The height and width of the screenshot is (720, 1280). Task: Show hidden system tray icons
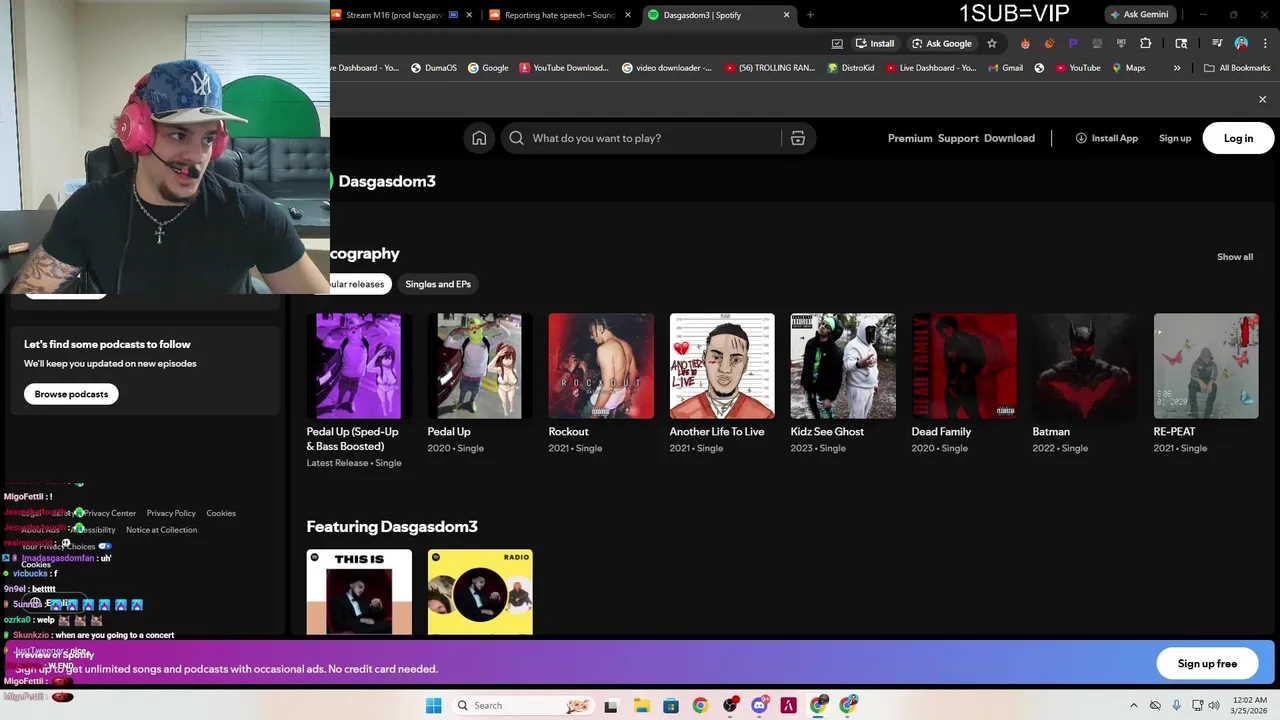[x=1133, y=705]
